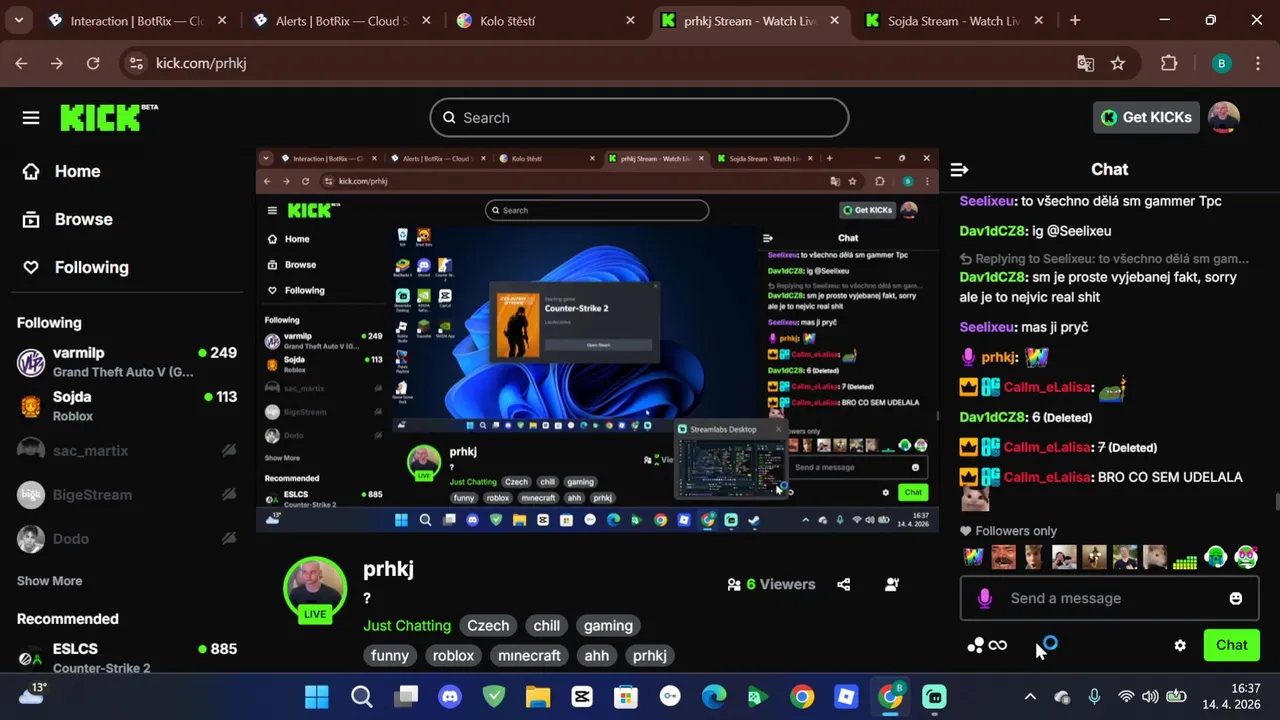Select the roblox tag
The width and height of the screenshot is (1280, 720).
453,656
